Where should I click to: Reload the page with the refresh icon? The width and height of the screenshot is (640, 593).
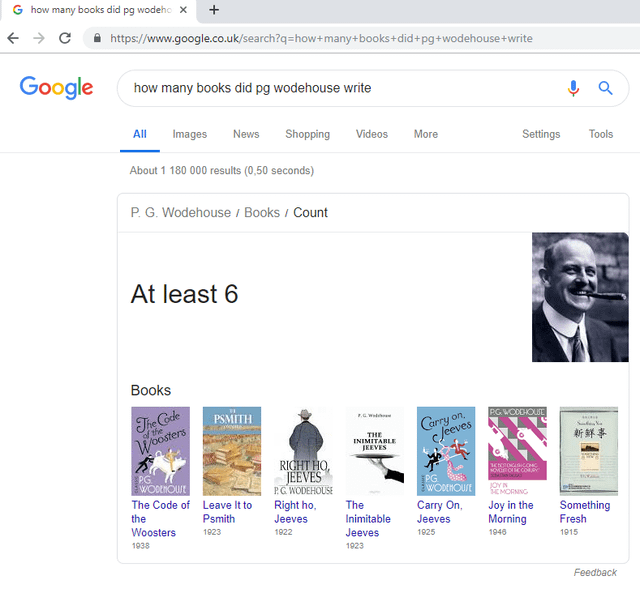point(65,38)
